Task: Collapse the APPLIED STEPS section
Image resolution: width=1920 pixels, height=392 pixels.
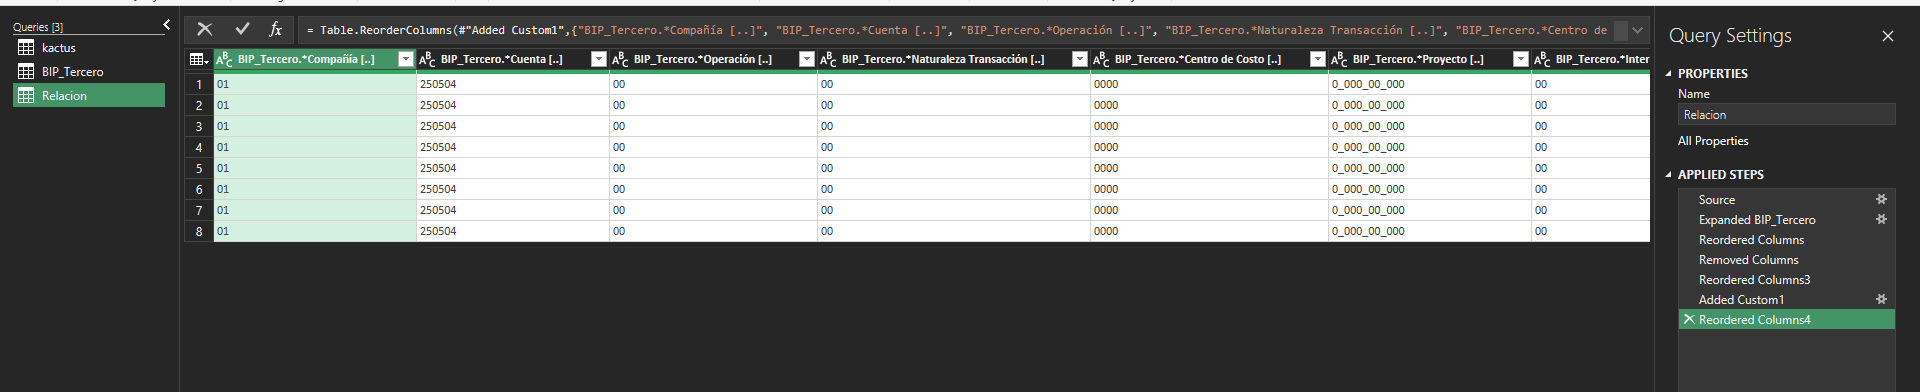Action: click(x=1668, y=175)
